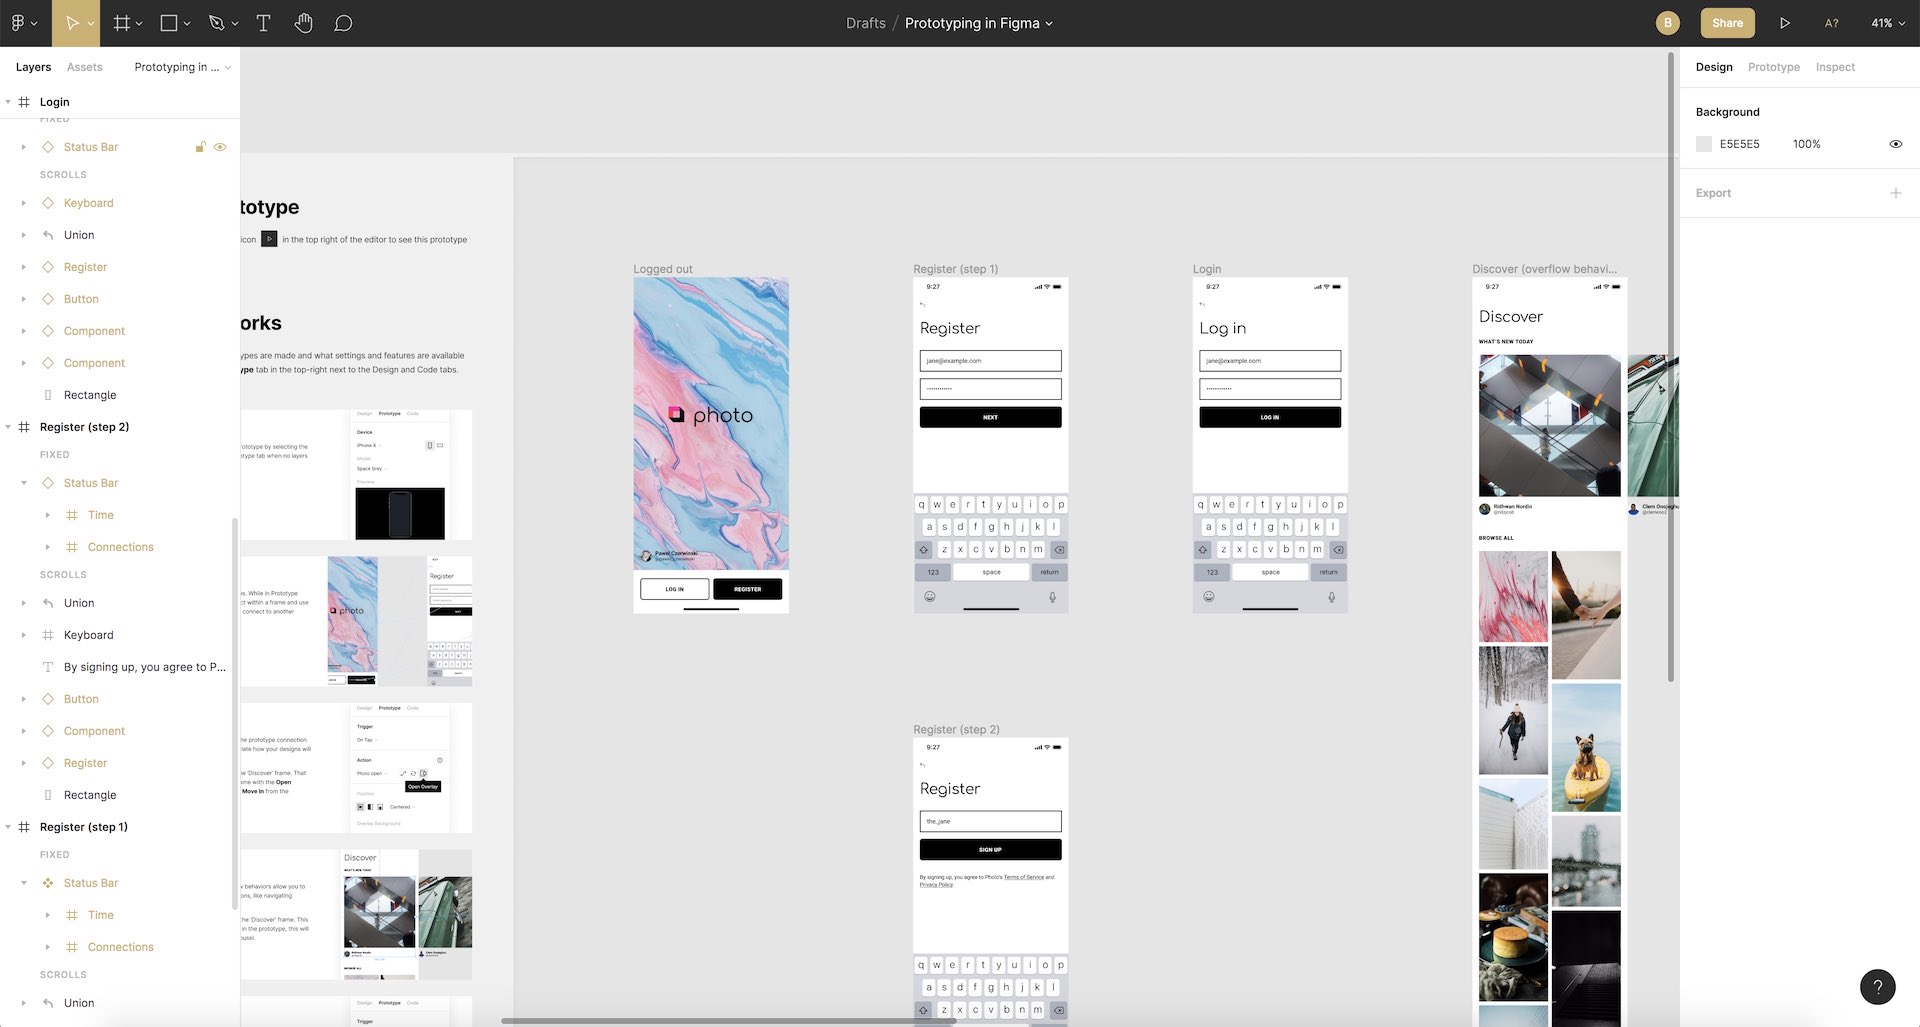
Task: Collapse the Register (step 1) frame layer
Action: click(x=8, y=827)
